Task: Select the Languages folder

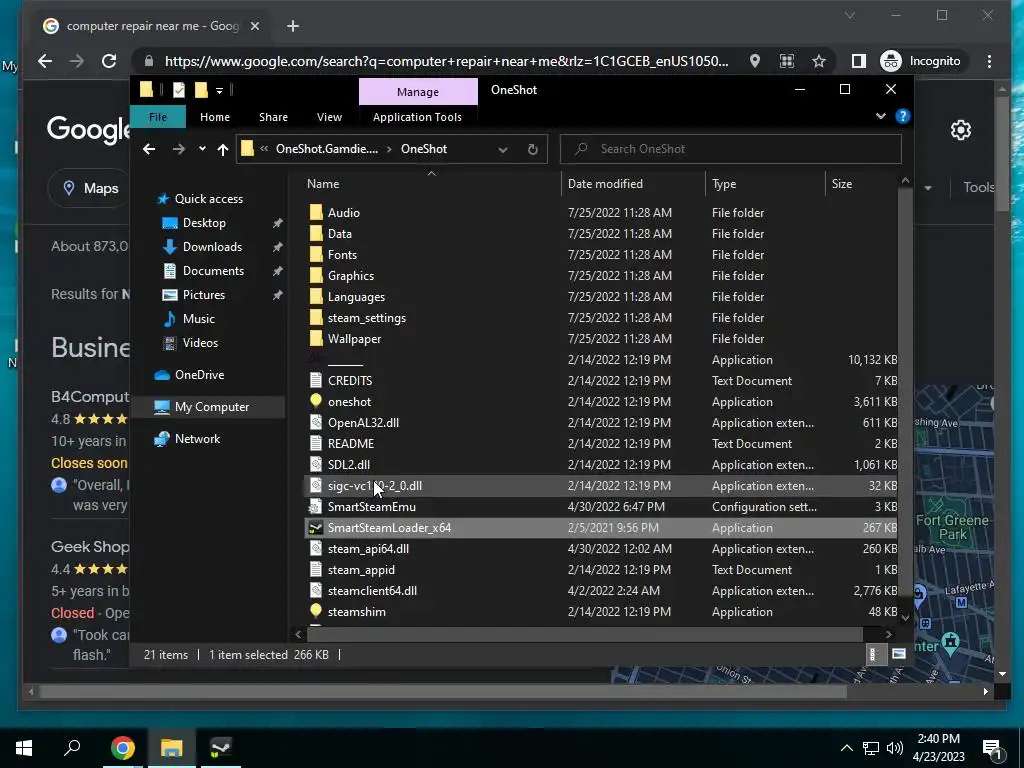Action: click(356, 296)
